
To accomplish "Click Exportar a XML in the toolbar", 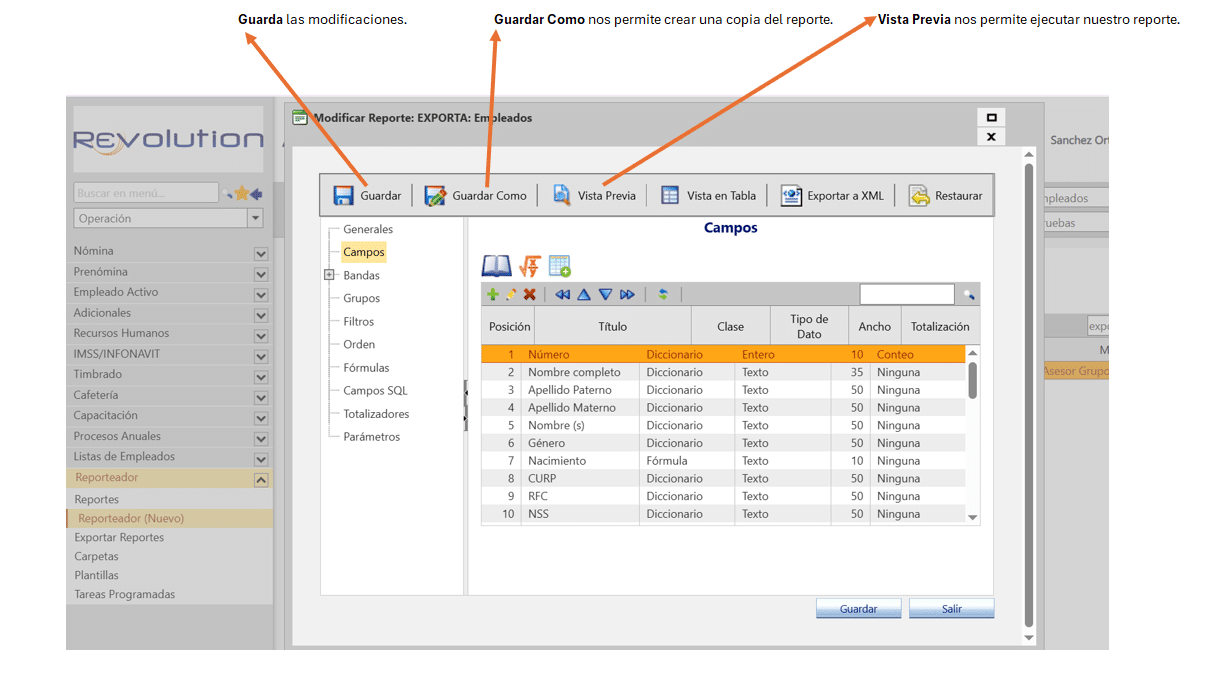I will tap(832, 196).
